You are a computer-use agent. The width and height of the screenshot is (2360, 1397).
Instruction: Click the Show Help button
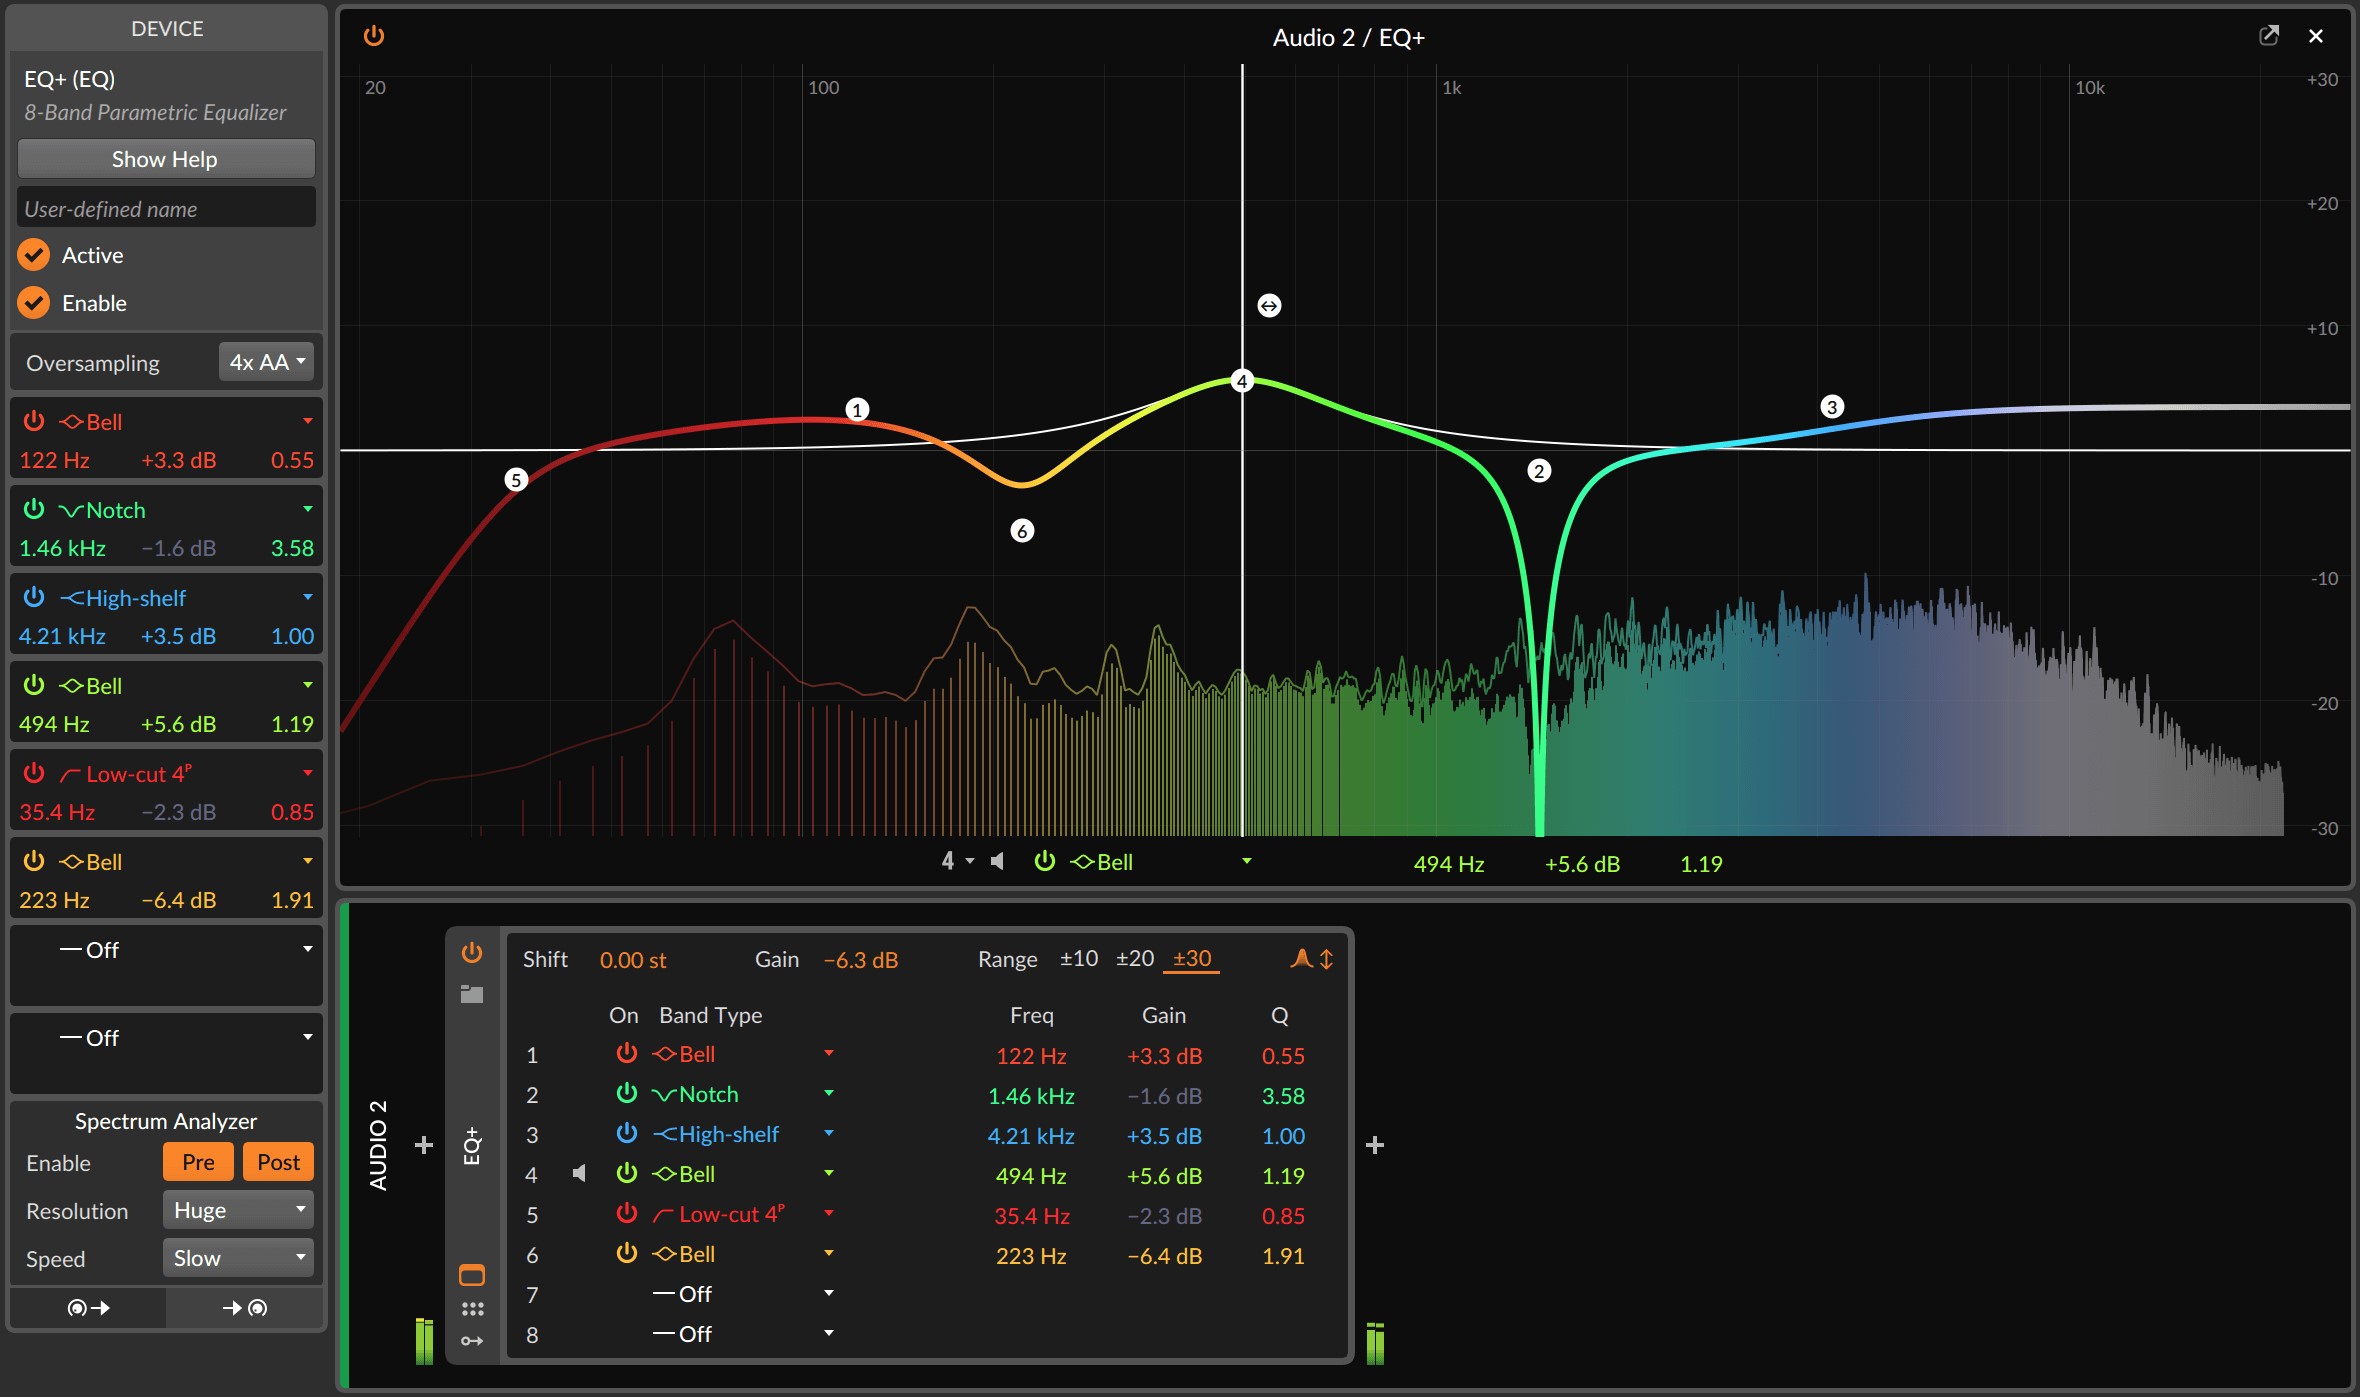[166, 159]
